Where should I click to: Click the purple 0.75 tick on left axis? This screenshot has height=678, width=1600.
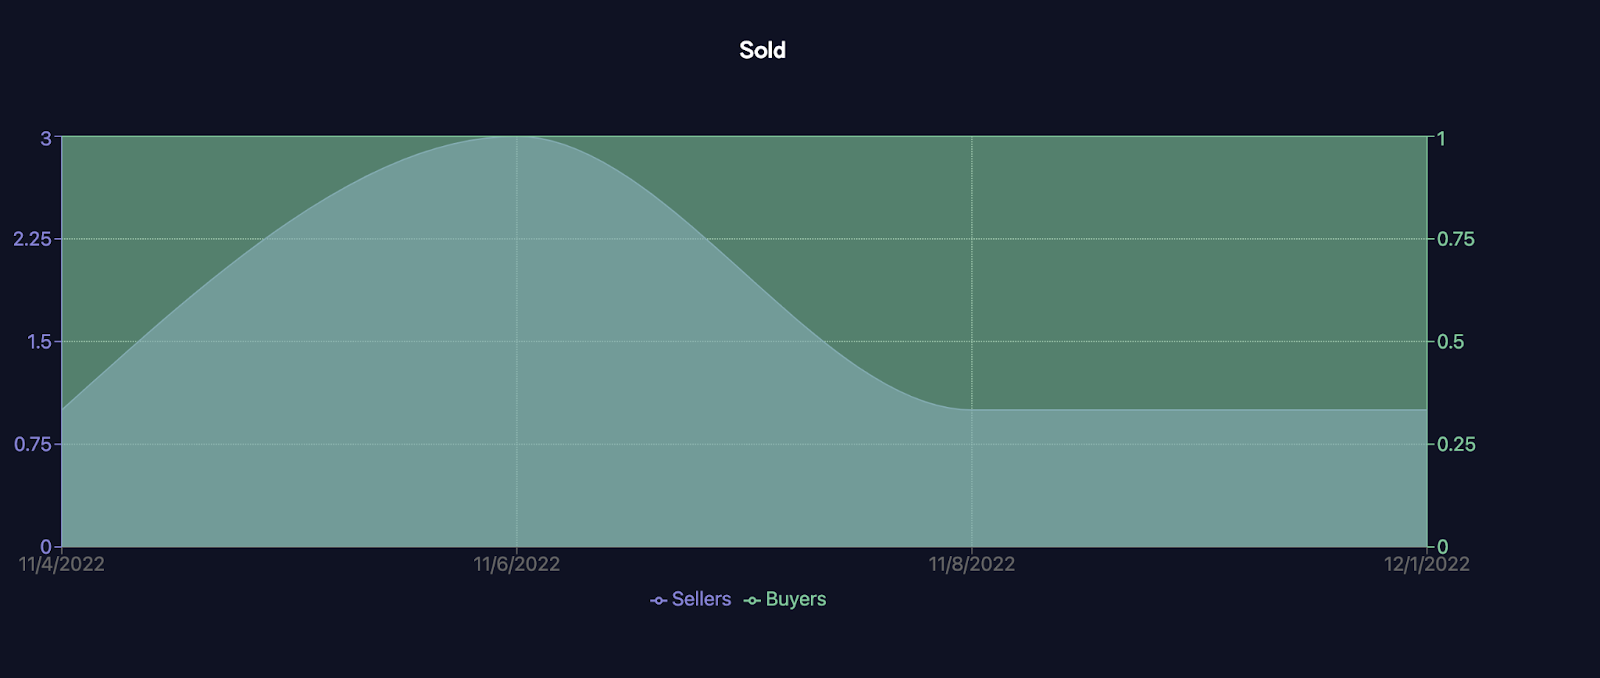(32, 444)
